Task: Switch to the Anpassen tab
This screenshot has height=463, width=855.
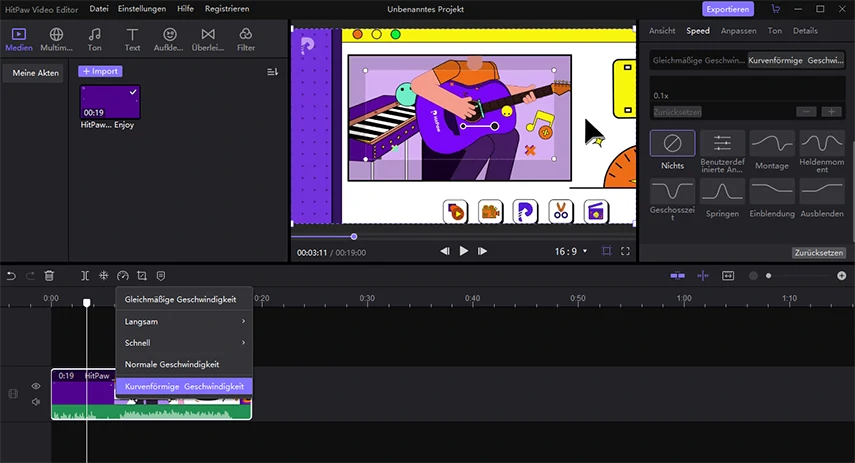Action: tap(738, 31)
